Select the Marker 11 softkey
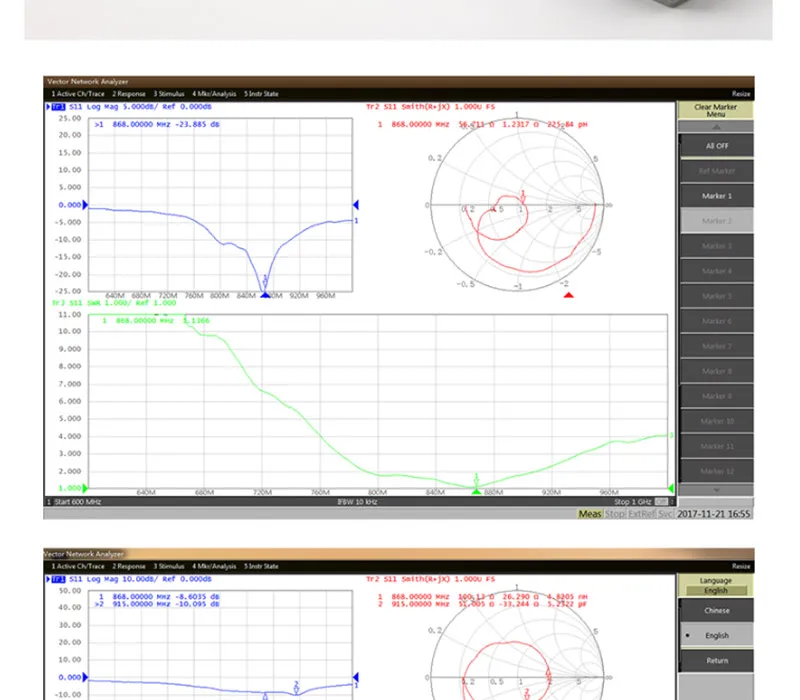 [716, 446]
